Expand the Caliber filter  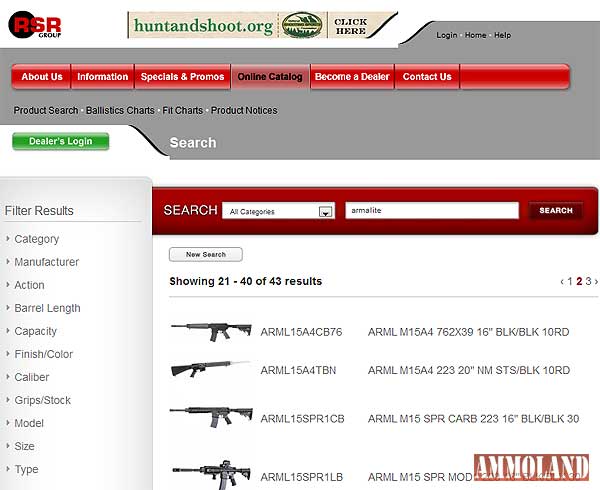31,377
